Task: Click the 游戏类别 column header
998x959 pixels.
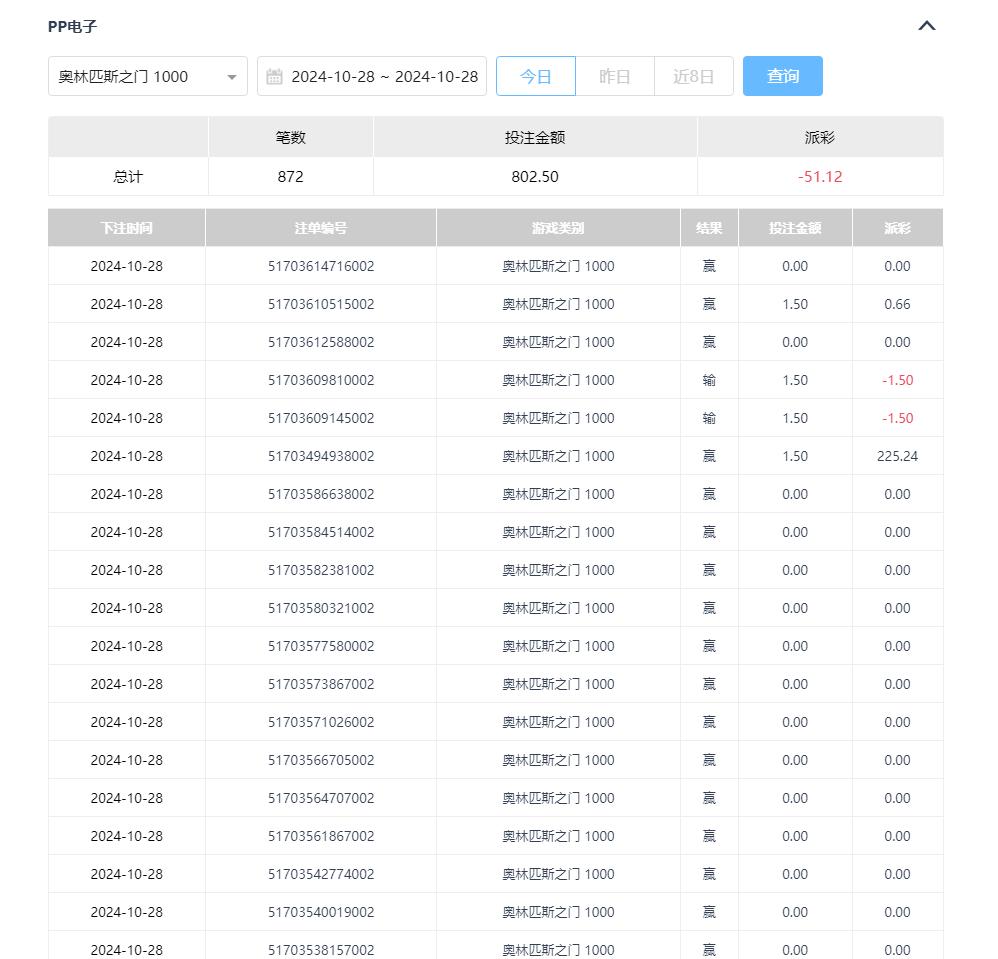Action: tap(558, 228)
